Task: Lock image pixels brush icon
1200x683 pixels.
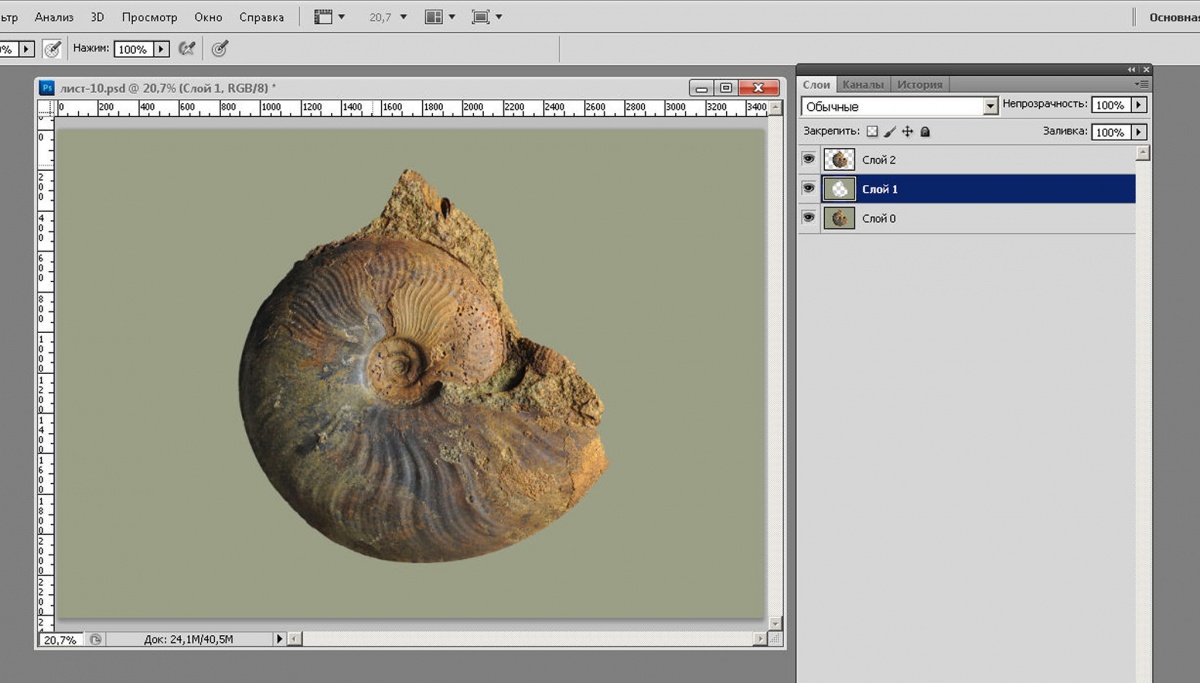Action: pyautogui.click(x=889, y=132)
